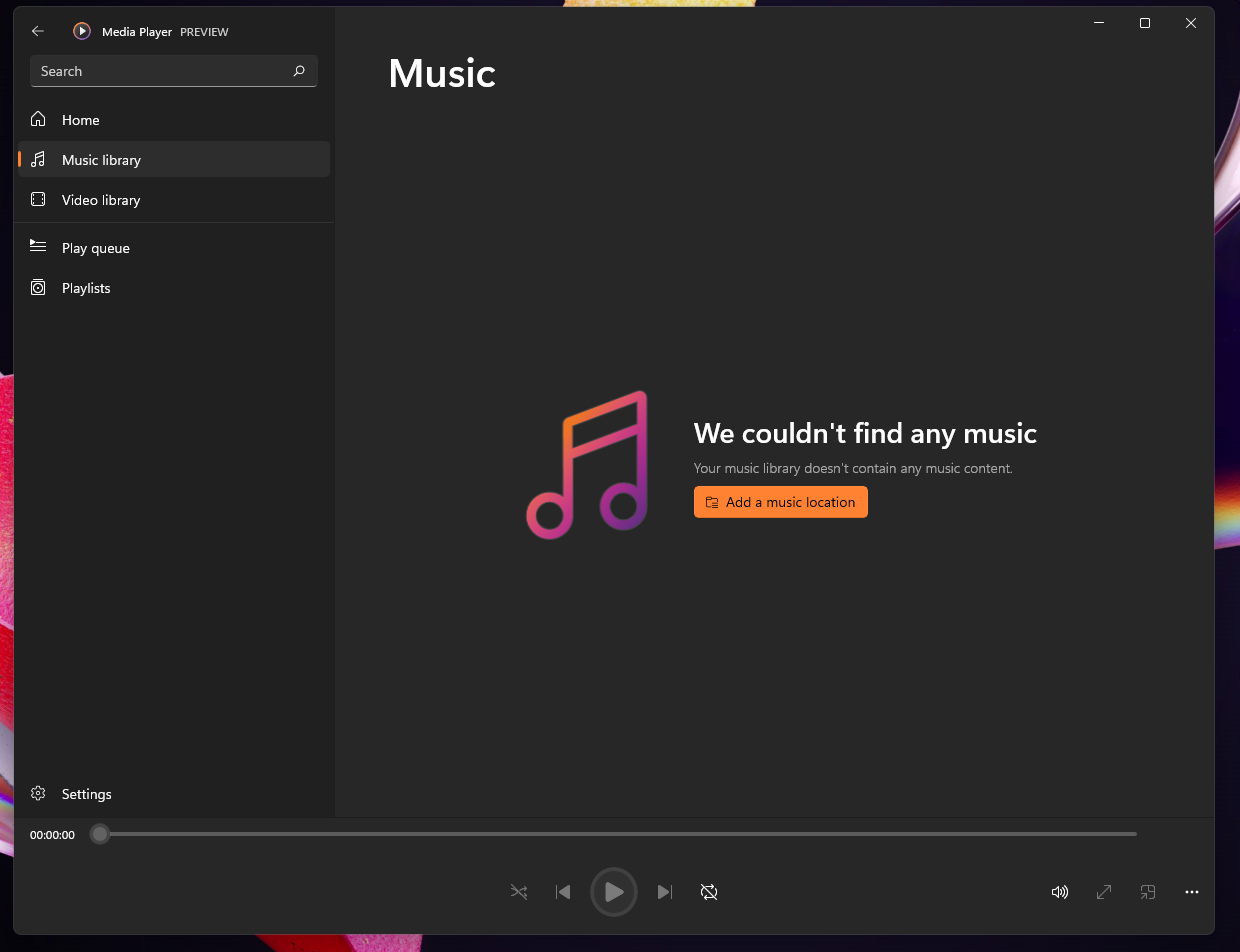Open the Video library
Image resolution: width=1240 pixels, height=952 pixels.
click(174, 200)
